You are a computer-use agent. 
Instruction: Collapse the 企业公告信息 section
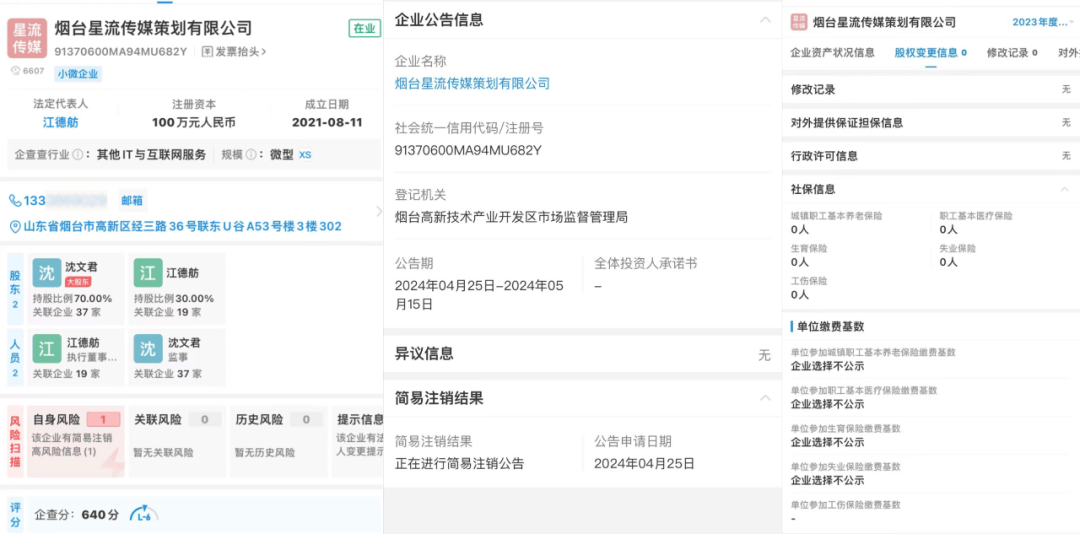click(x=765, y=20)
